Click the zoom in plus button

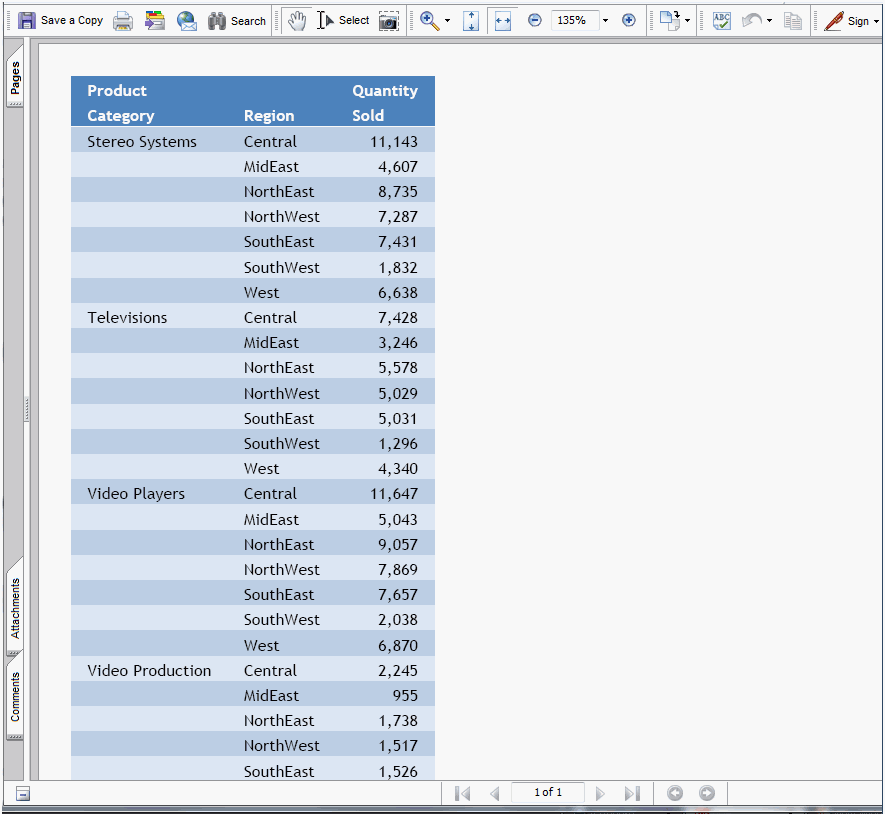(x=629, y=21)
